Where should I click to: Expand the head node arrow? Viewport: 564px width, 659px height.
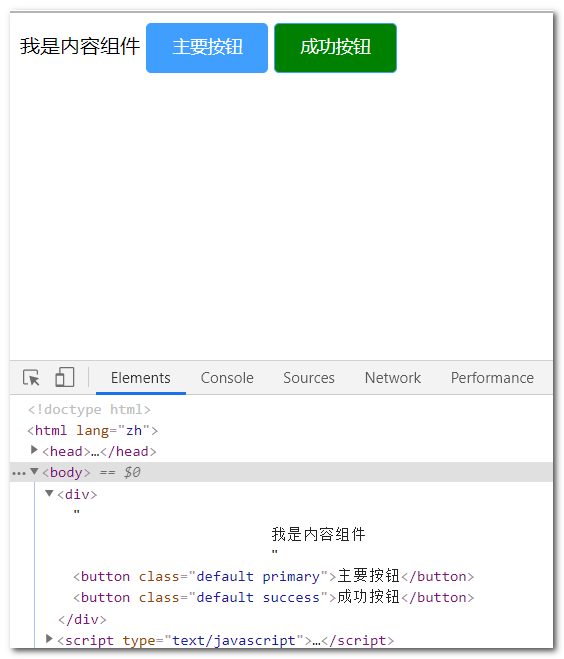pos(34,450)
